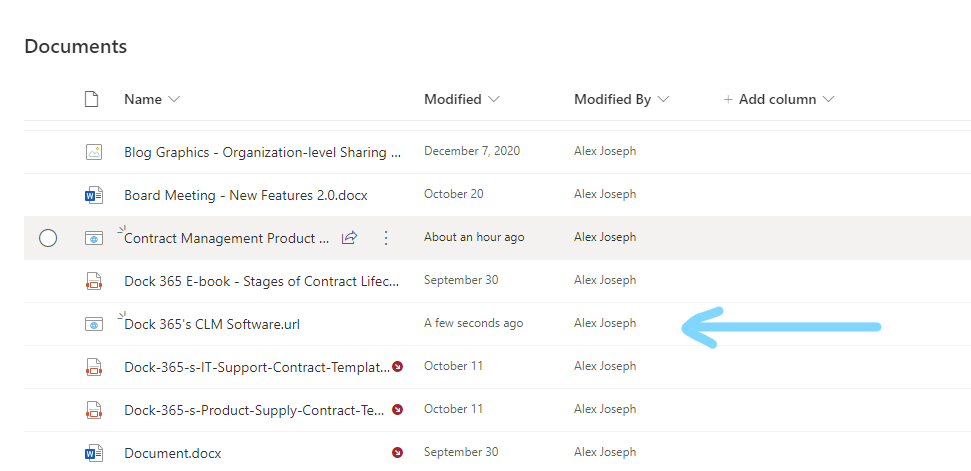Click the link file icon for Dock 365's CLM Software.url
971x471 pixels.
click(93, 324)
